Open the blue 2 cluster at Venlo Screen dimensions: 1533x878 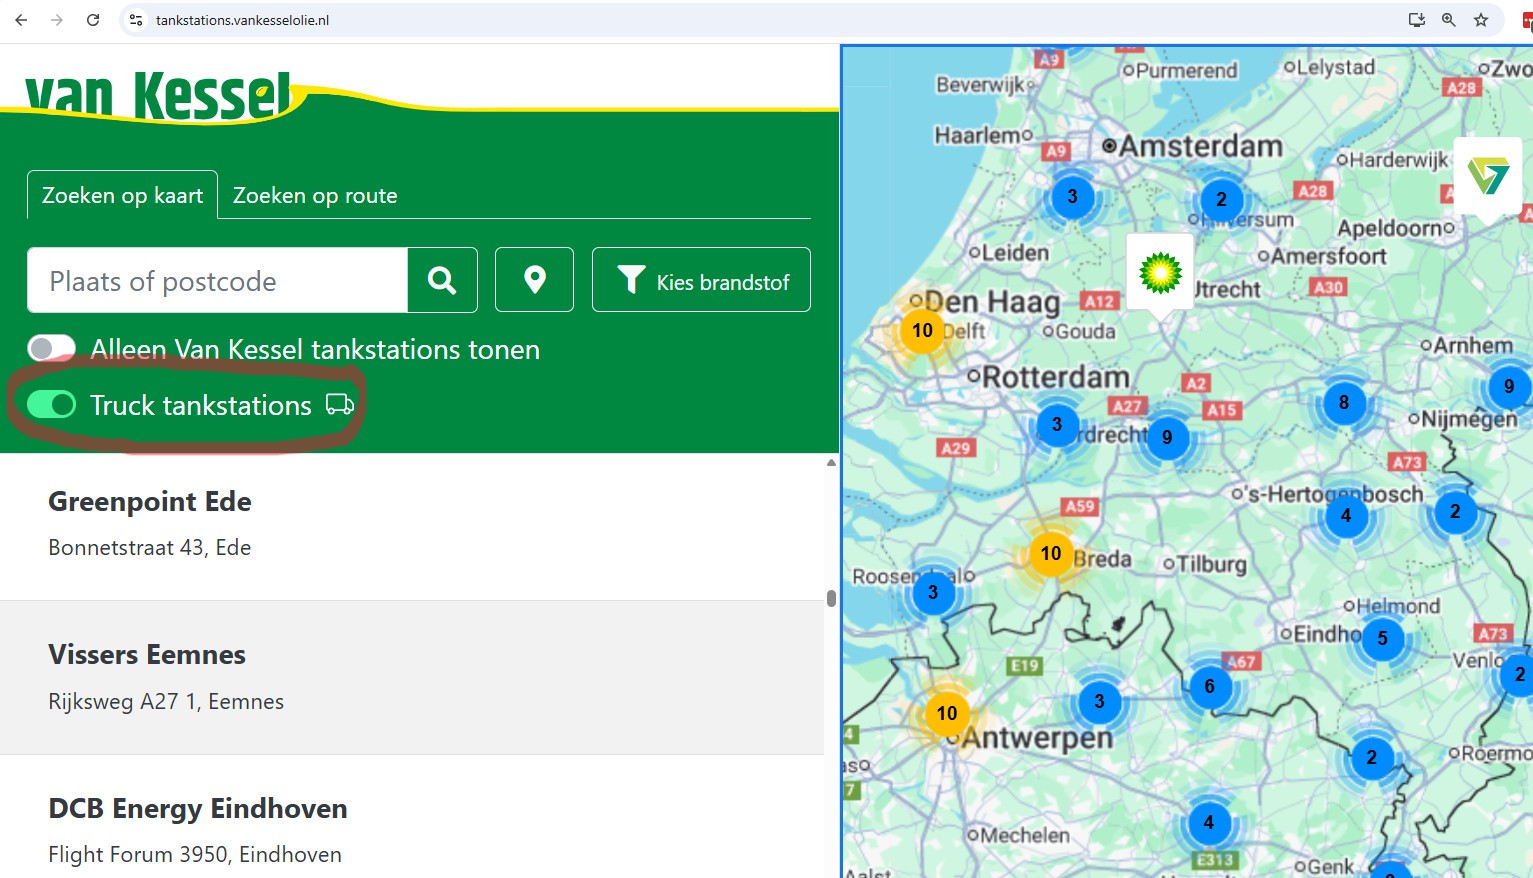point(1518,674)
